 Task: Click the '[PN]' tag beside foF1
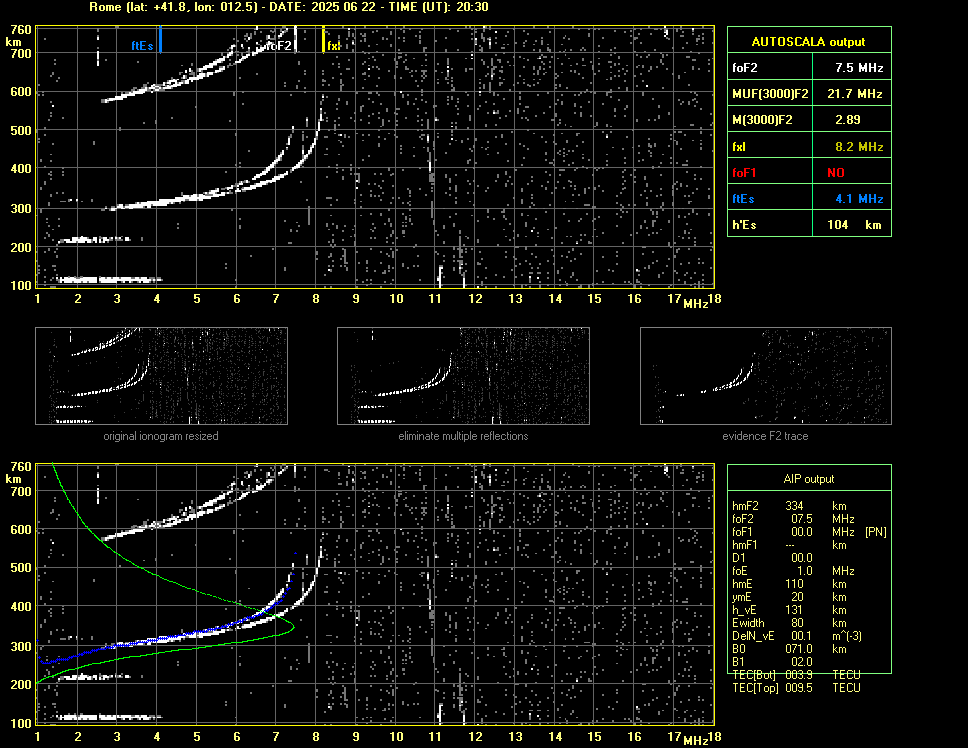(876, 532)
